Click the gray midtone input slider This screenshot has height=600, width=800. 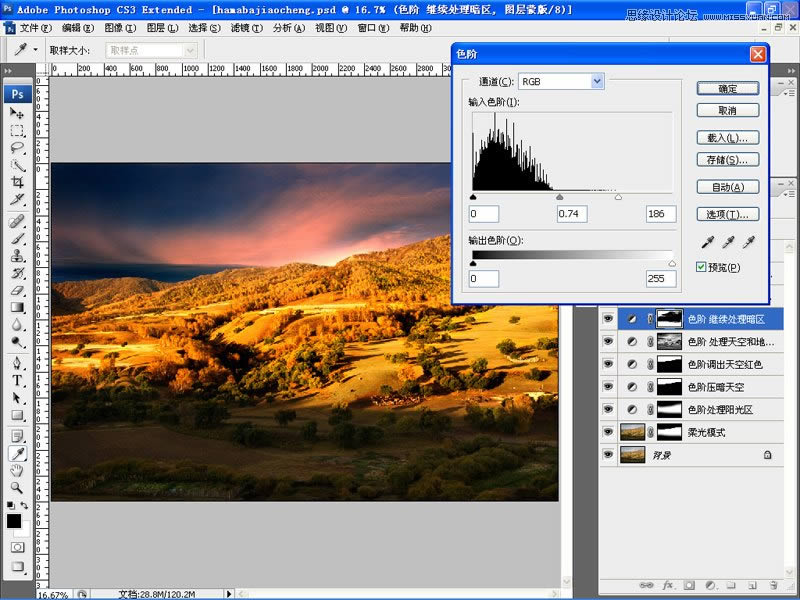560,198
